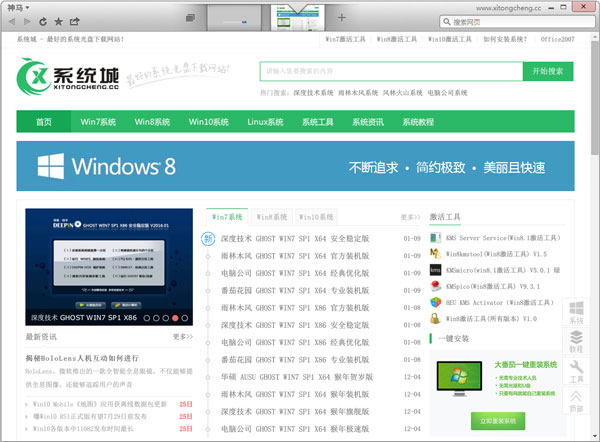Open the 如何安装系统? link
Viewport: 600px width, 442px height.
point(505,39)
